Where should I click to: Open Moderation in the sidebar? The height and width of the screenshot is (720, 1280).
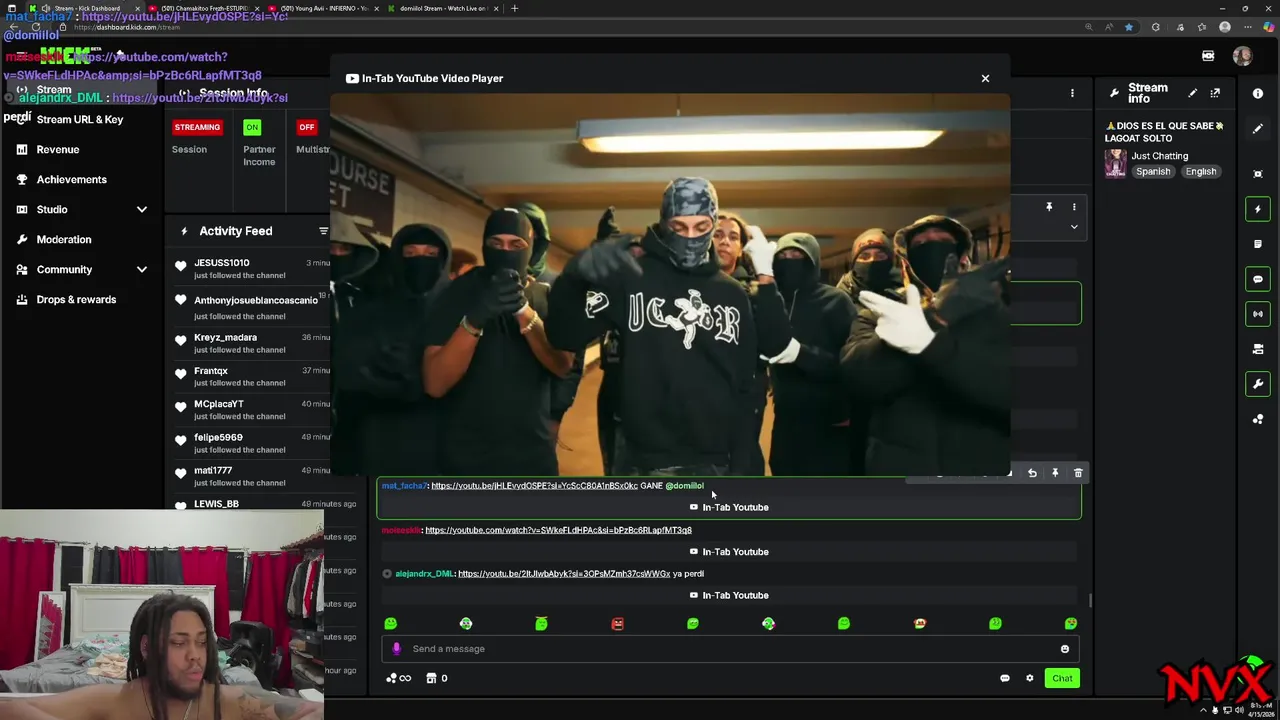pos(64,239)
